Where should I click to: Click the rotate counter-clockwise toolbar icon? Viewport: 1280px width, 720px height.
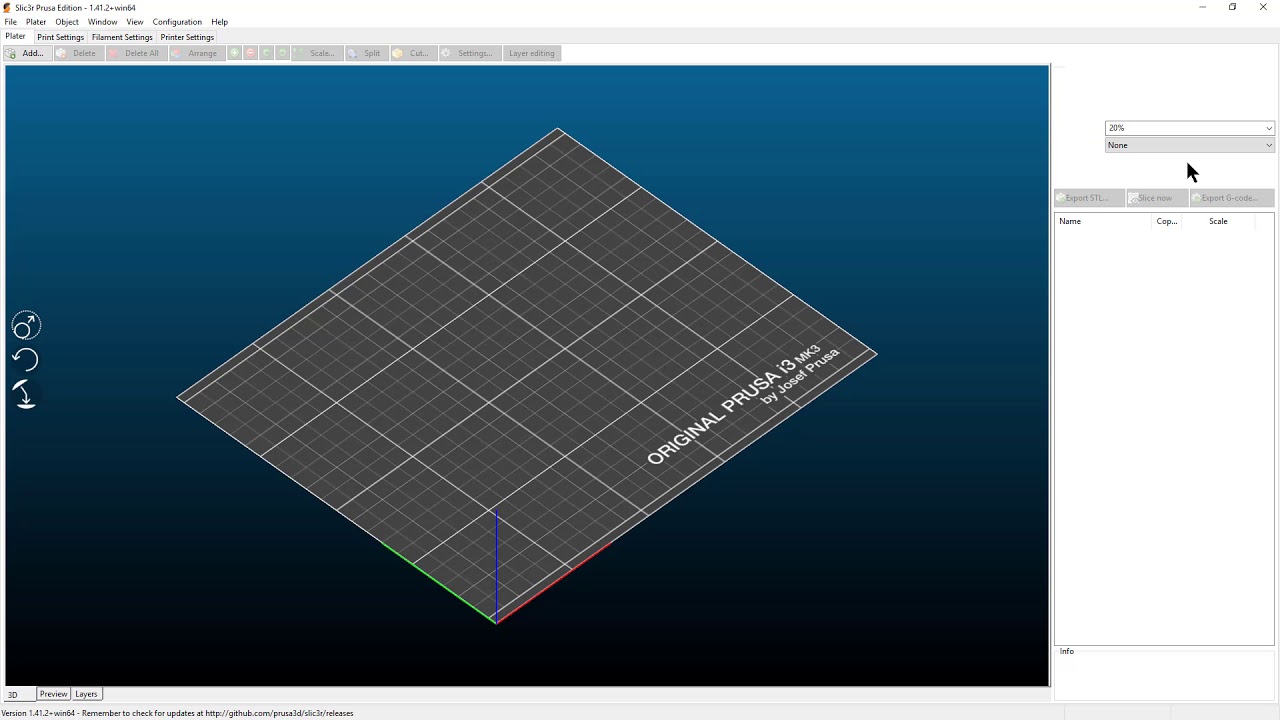267,53
